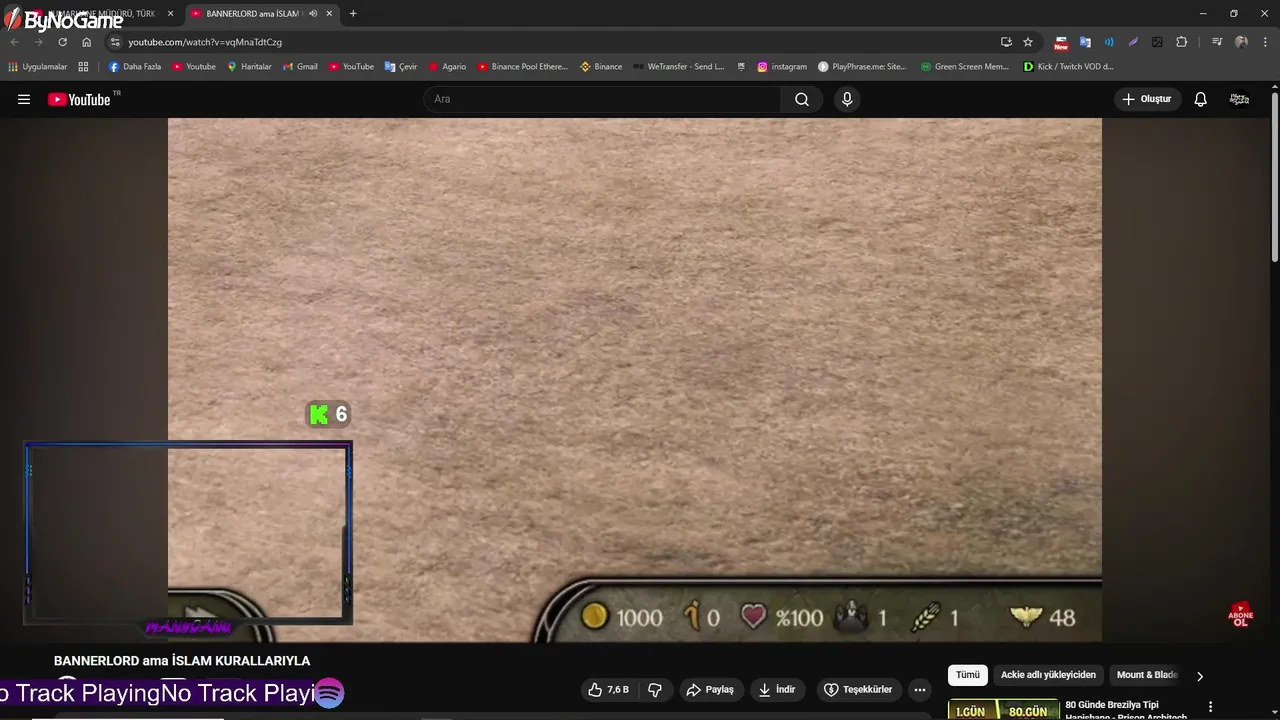Open the image extension icon
Image resolution: width=1280 pixels, height=720 pixels.
[x=1157, y=42]
